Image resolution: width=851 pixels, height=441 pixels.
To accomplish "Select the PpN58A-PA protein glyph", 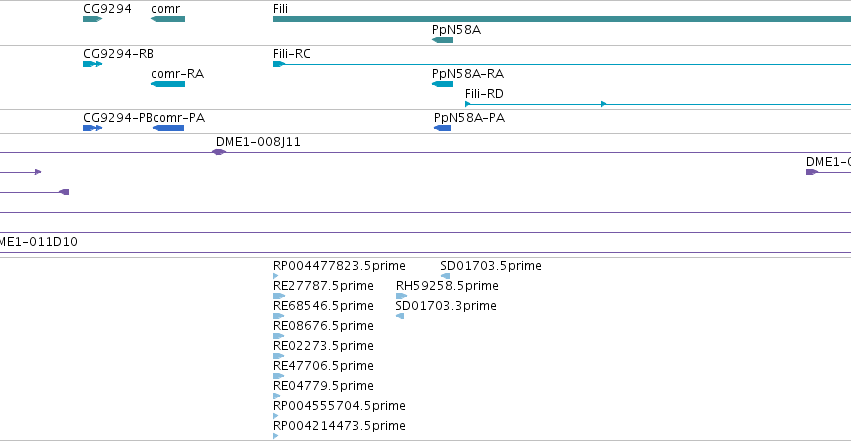I will (442, 128).
